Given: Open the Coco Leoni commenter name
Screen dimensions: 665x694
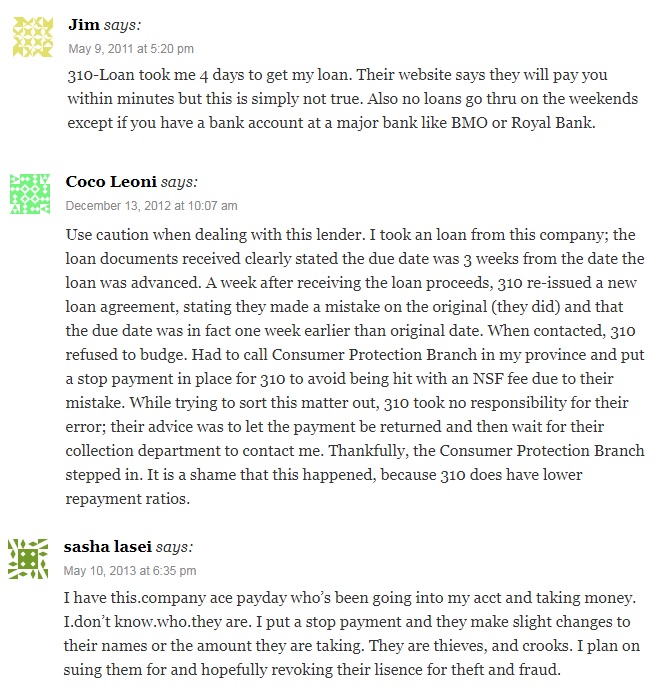Looking at the screenshot, I should pyautogui.click(x=111, y=181).
